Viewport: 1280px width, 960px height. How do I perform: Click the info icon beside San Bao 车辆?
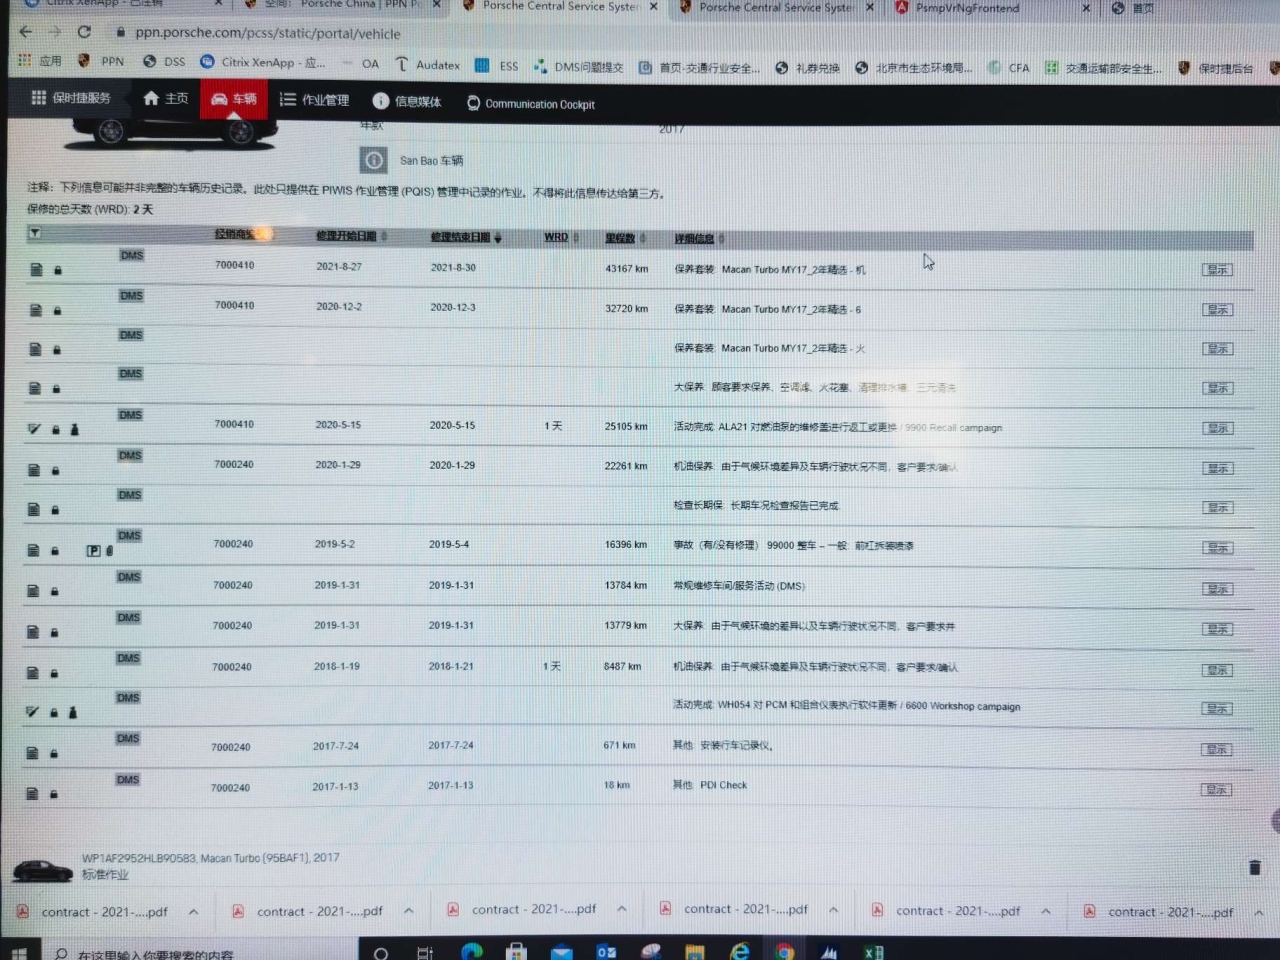(x=373, y=160)
